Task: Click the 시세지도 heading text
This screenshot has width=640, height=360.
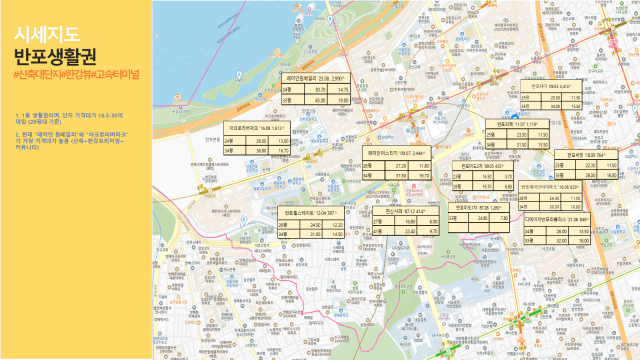Action: pyautogui.click(x=47, y=34)
